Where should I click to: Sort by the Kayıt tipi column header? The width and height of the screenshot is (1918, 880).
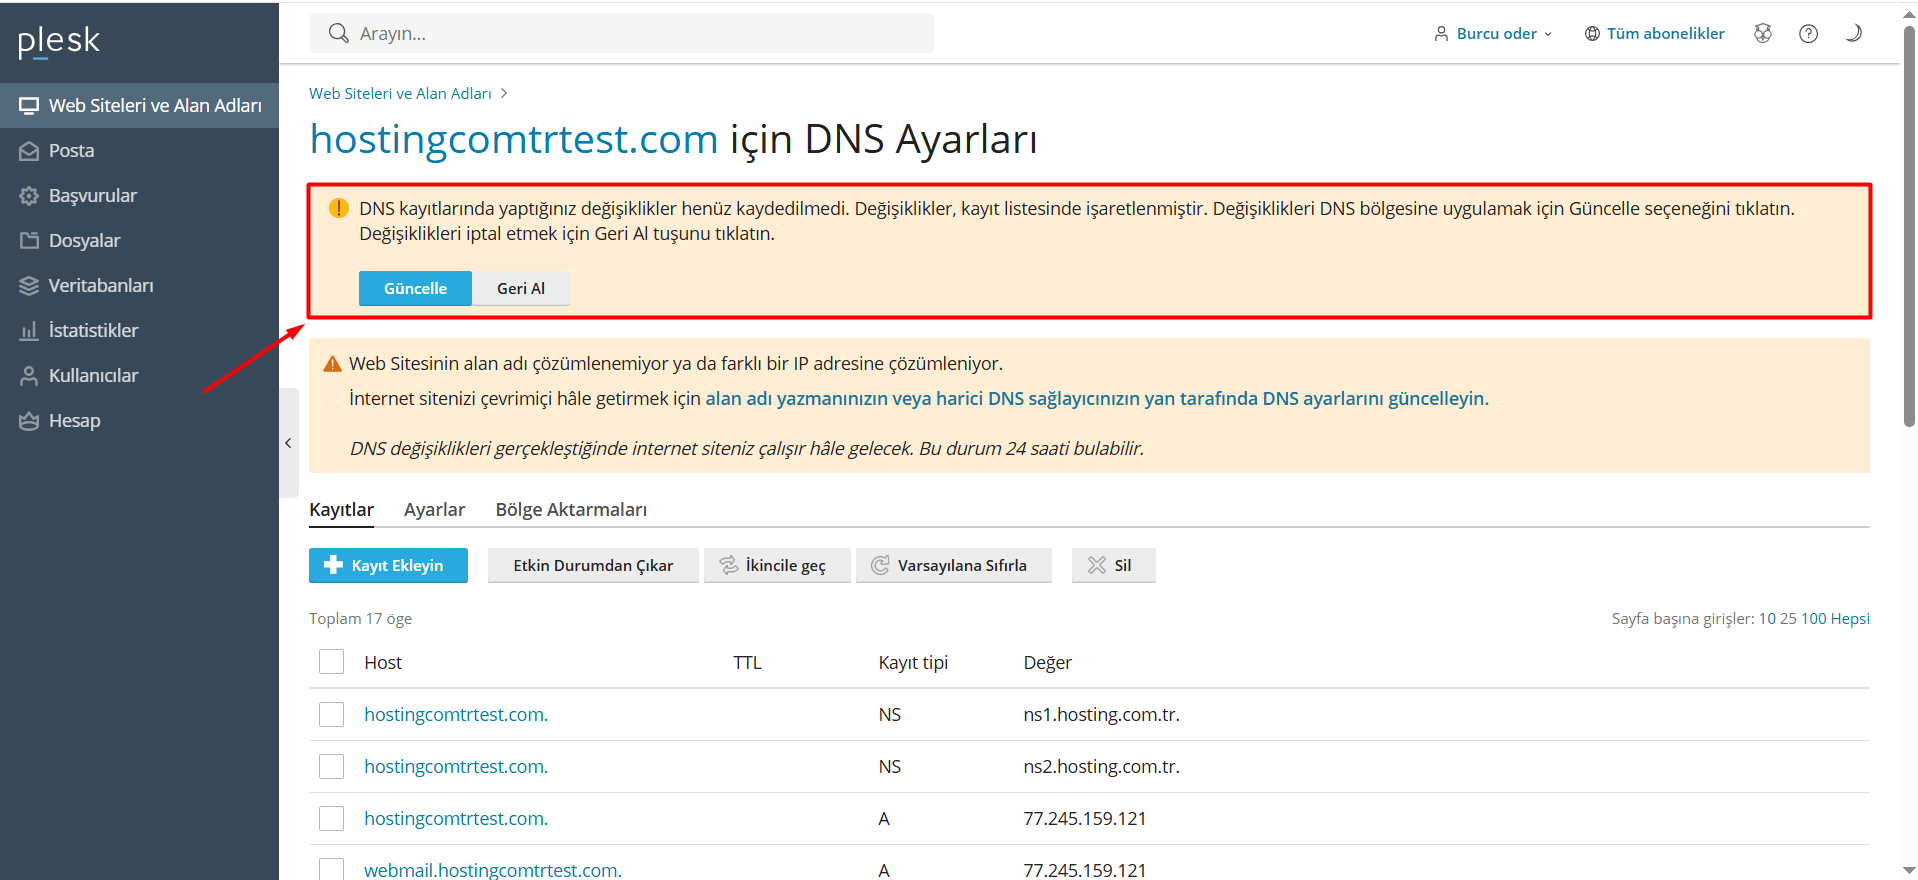(913, 662)
